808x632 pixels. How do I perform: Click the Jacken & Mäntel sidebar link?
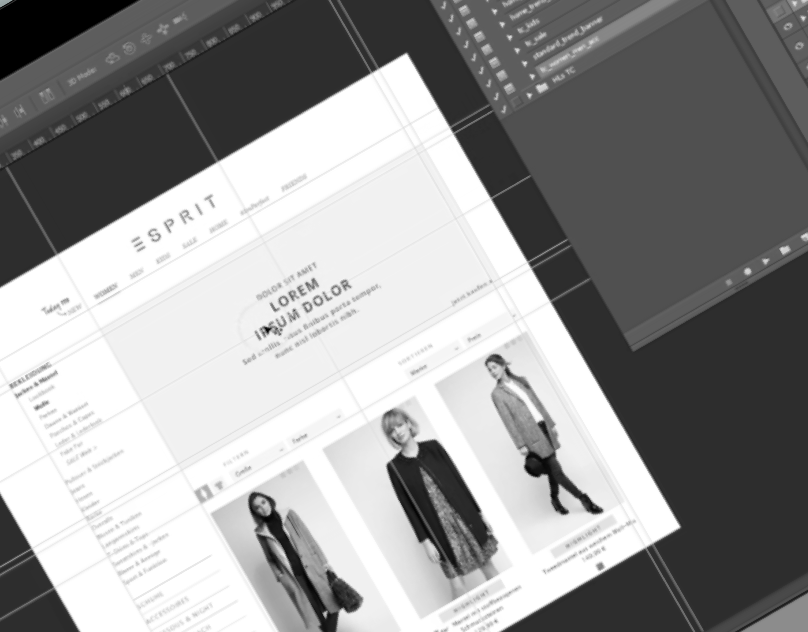pos(37,385)
